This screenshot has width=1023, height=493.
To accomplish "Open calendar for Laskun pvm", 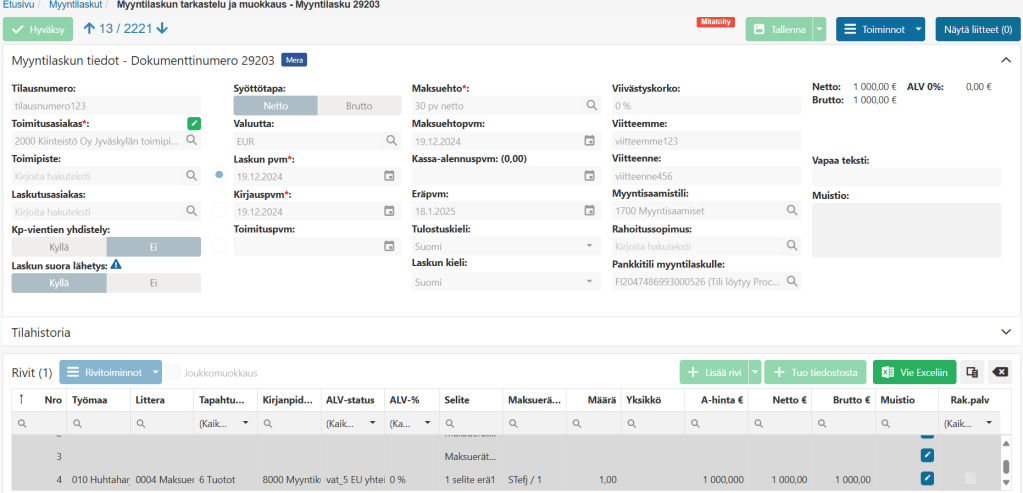I will [x=389, y=175].
